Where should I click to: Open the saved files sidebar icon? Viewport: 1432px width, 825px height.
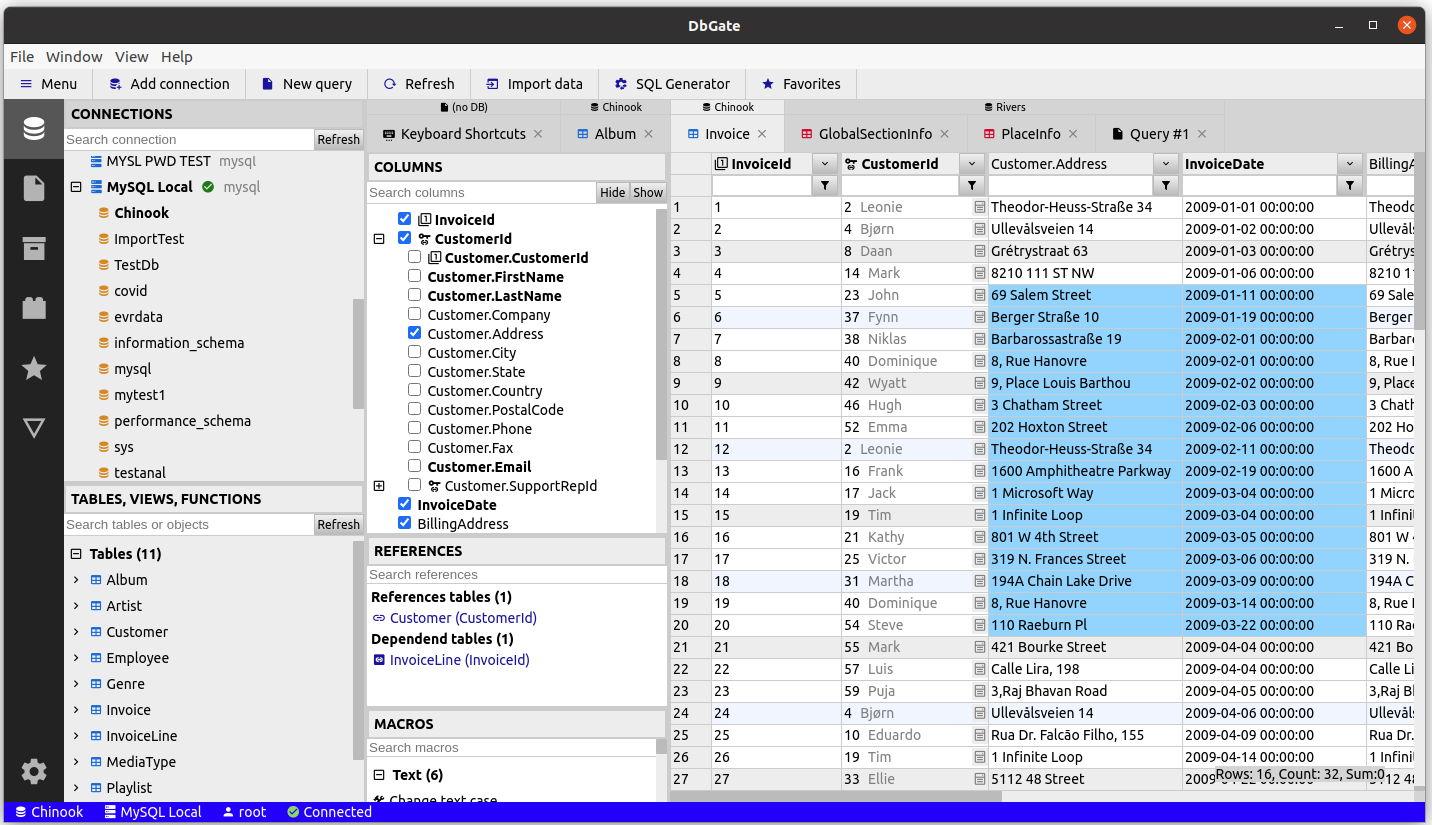tap(34, 189)
